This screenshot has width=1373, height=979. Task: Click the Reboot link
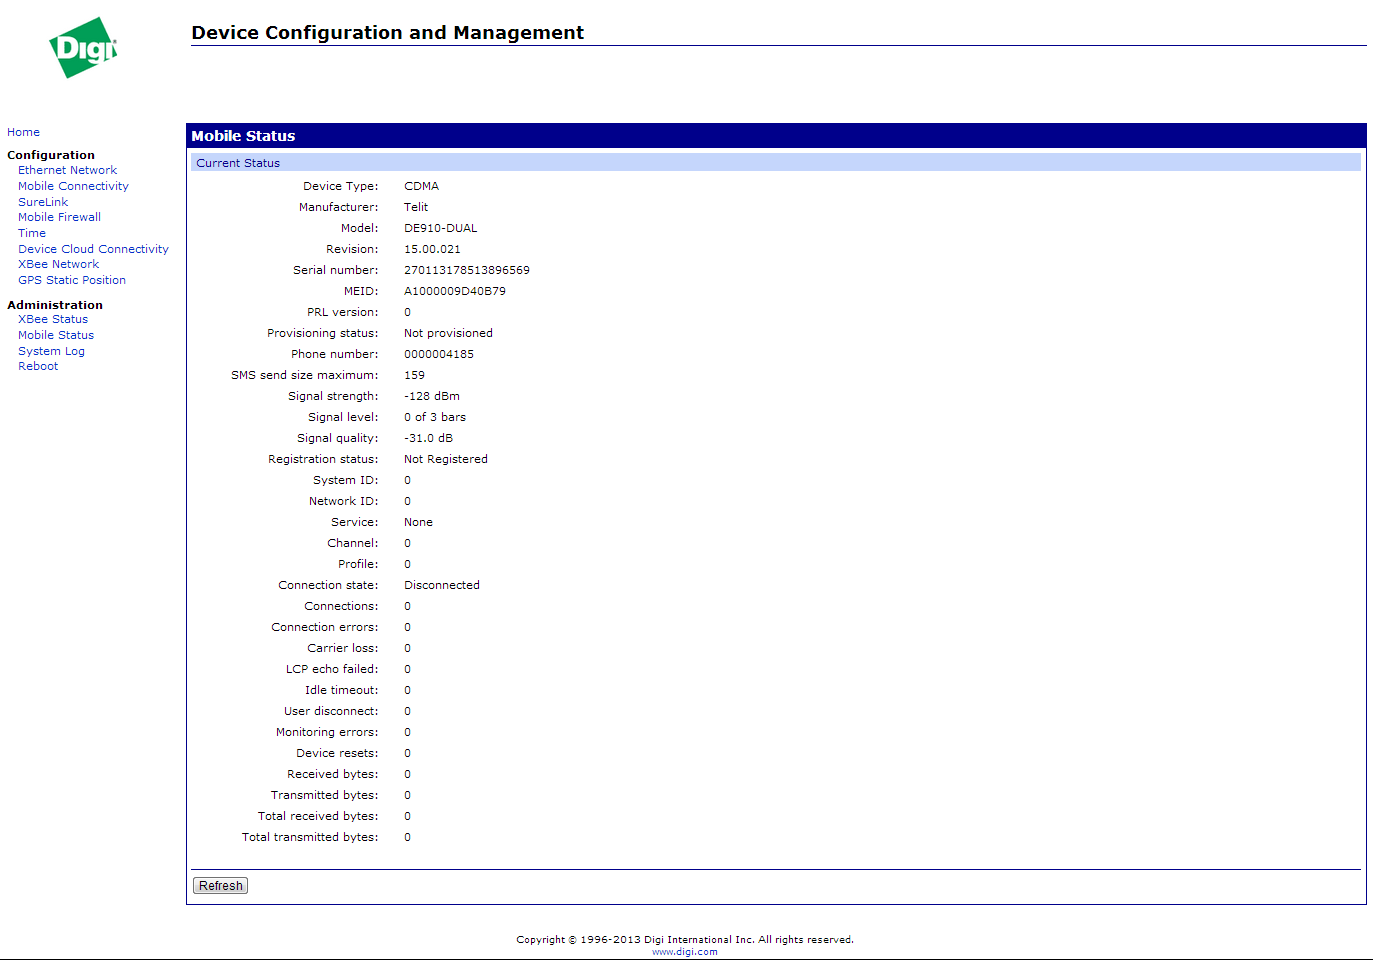click(x=38, y=366)
